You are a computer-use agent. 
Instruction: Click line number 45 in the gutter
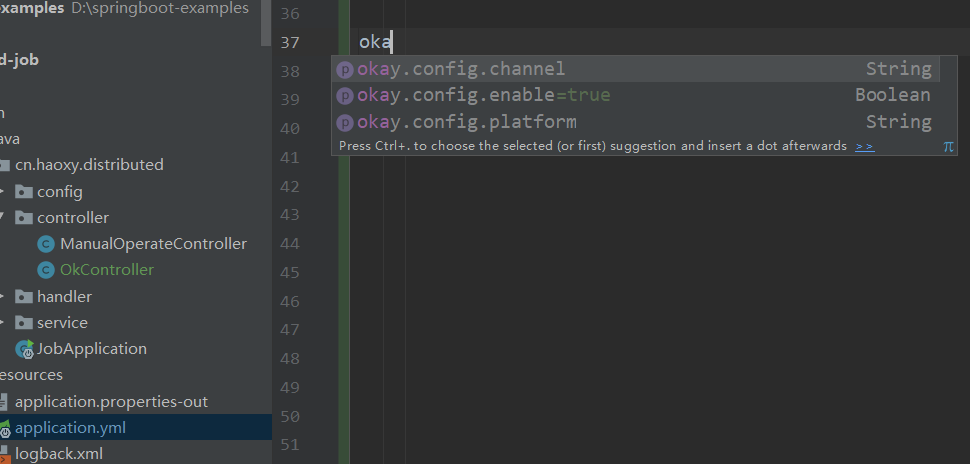pos(288,273)
